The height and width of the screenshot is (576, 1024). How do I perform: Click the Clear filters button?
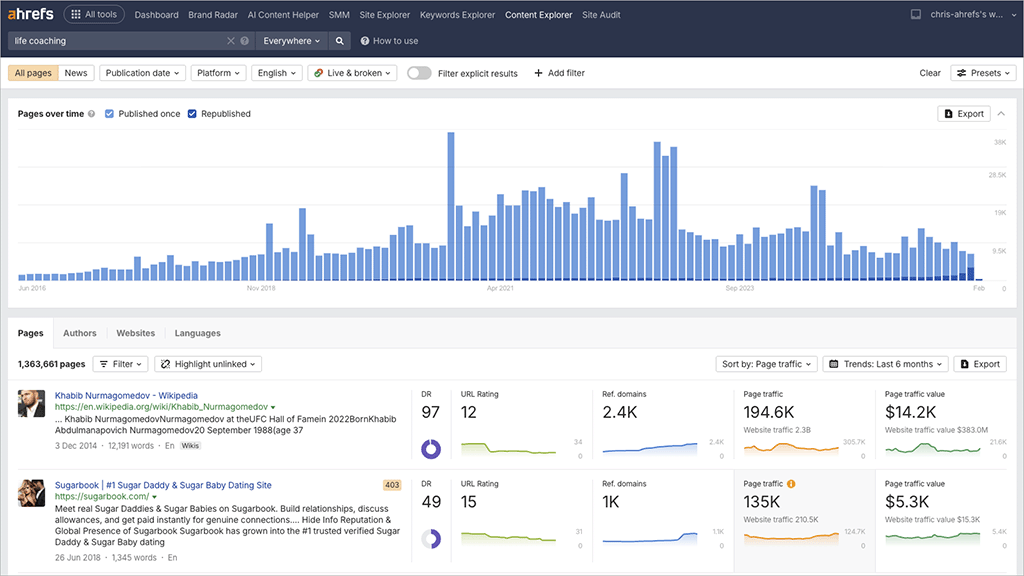click(929, 72)
